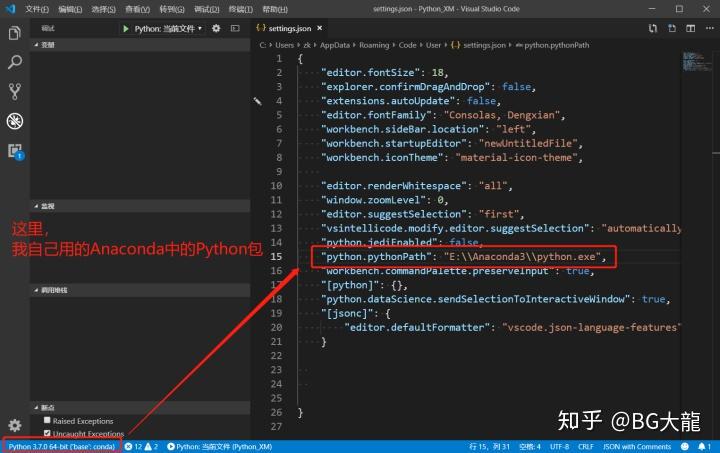The height and width of the screenshot is (453, 720).
Task: Open the Go menu
Action: (172, 9)
